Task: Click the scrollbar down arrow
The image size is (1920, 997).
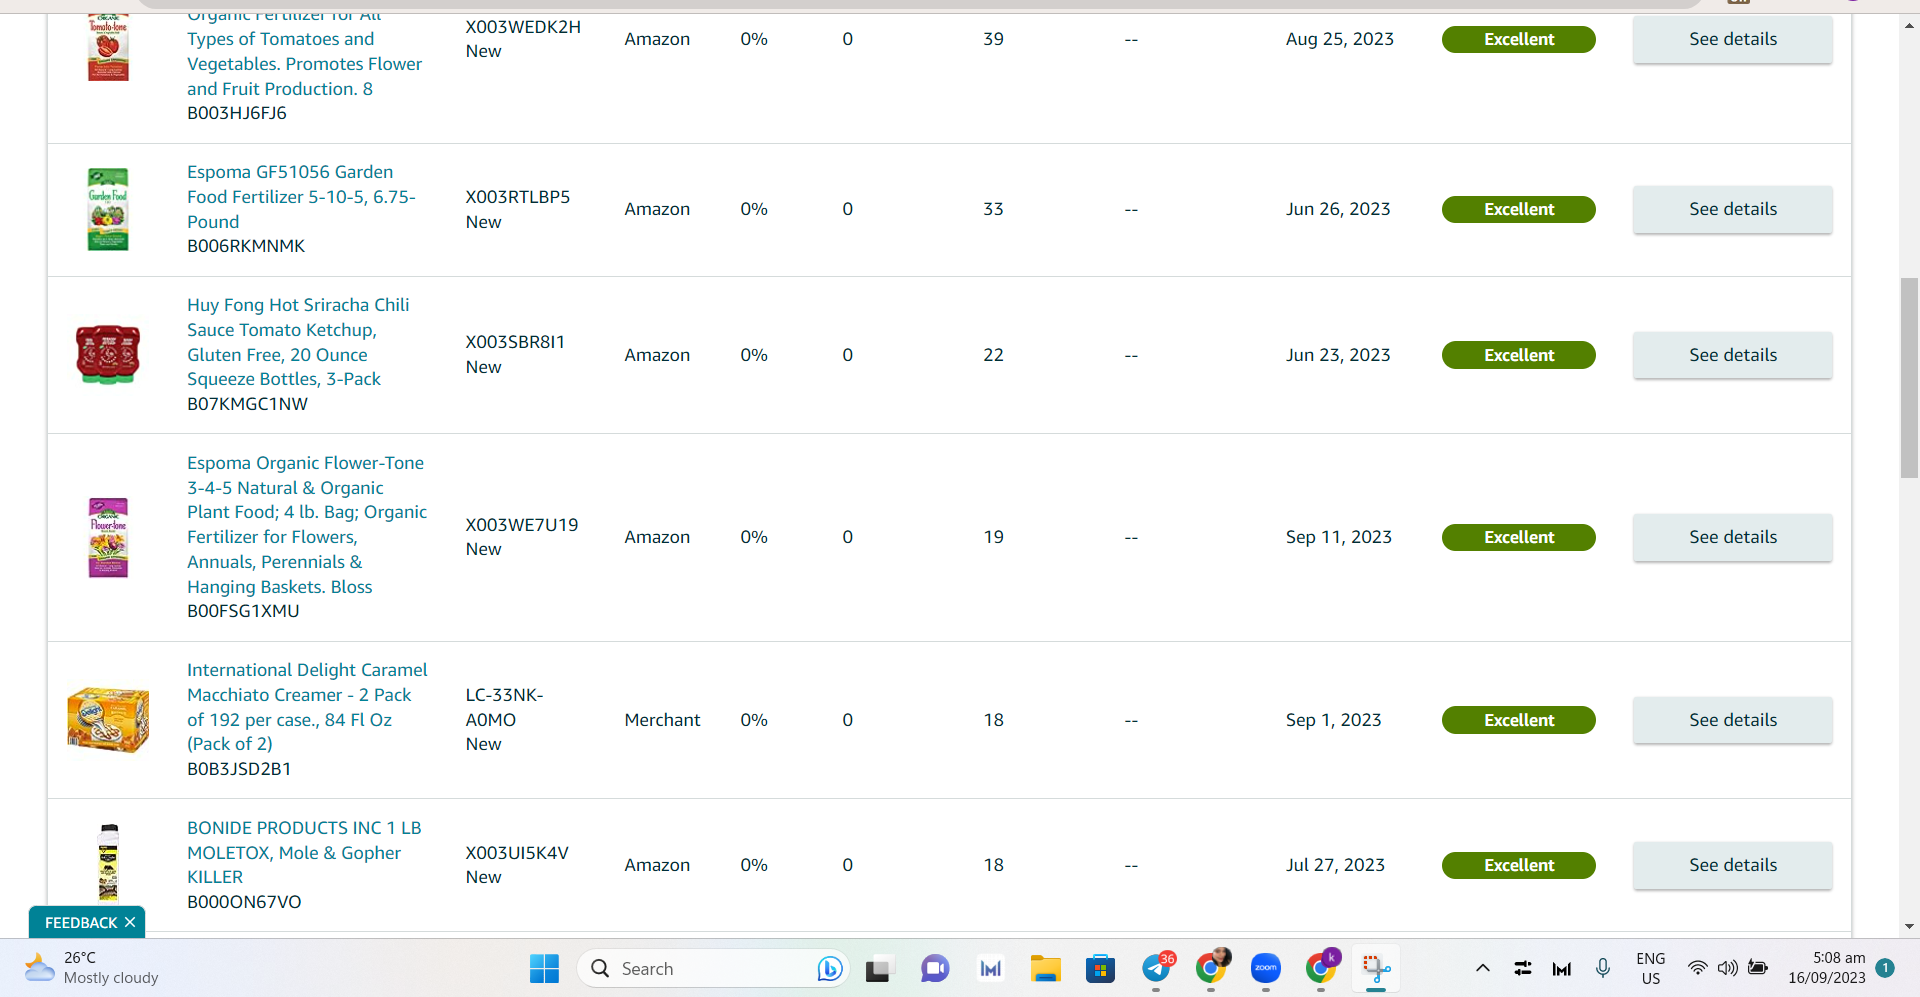Action: coord(1909,926)
